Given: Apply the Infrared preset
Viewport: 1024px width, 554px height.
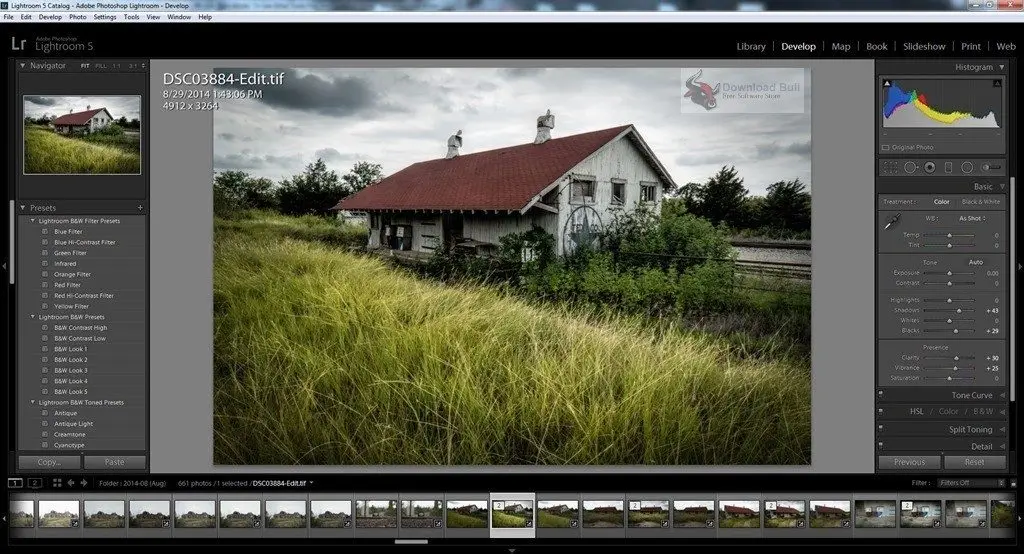Looking at the screenshot, I should pyautogui.click(x=65, y=263).
